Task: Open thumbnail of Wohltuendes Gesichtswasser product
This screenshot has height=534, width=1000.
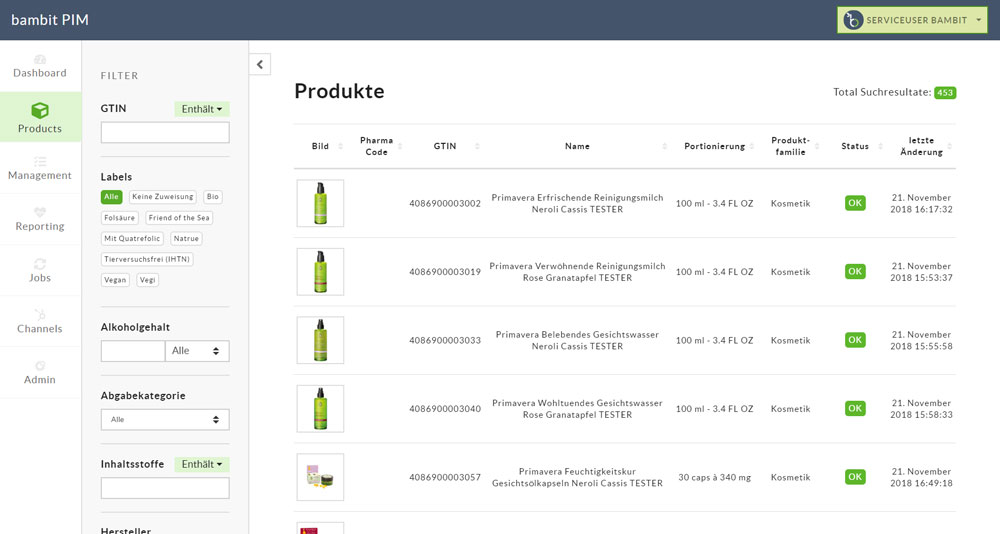Action: click(320, 409)
